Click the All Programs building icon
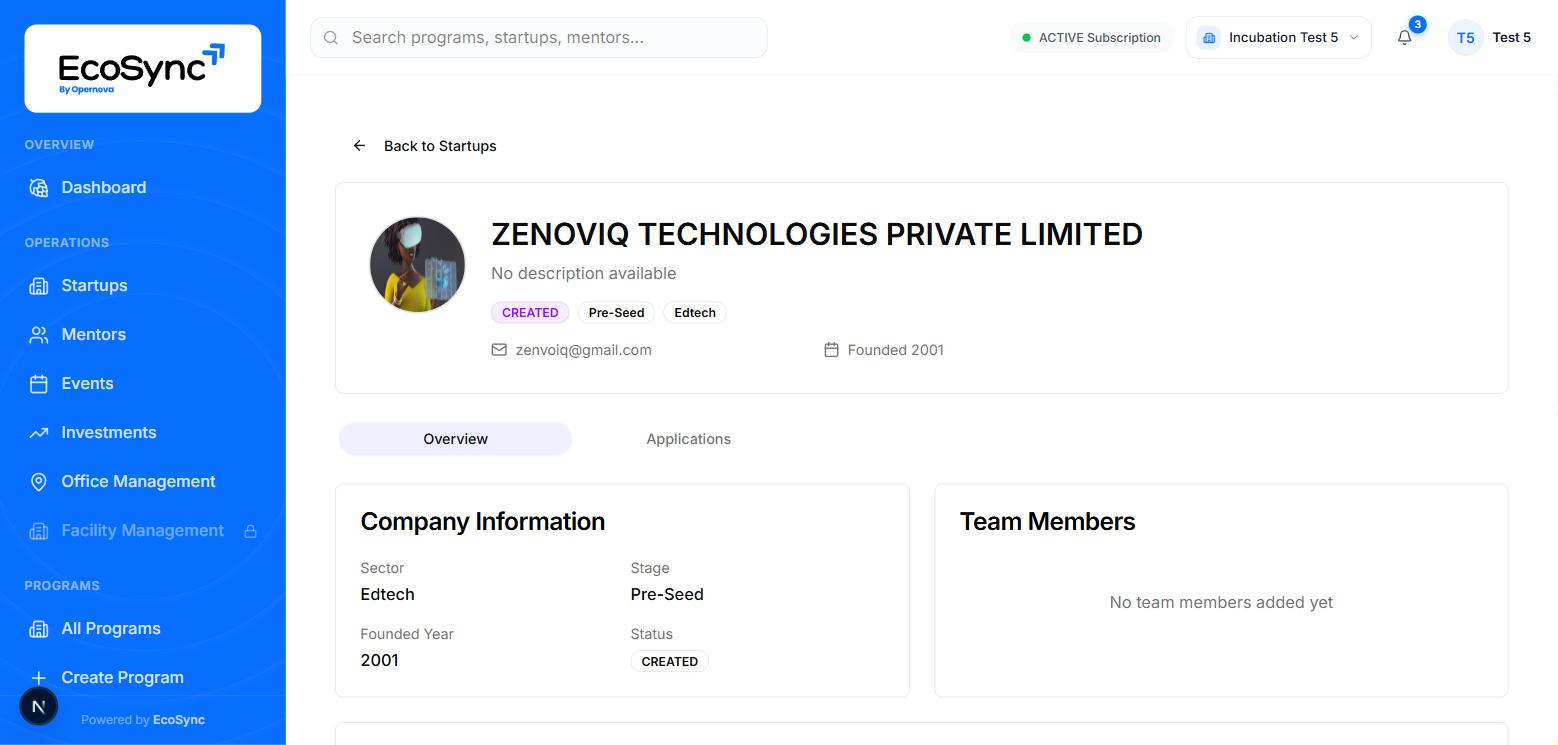This screenshot has height=745, width=1558. point(39,629)
